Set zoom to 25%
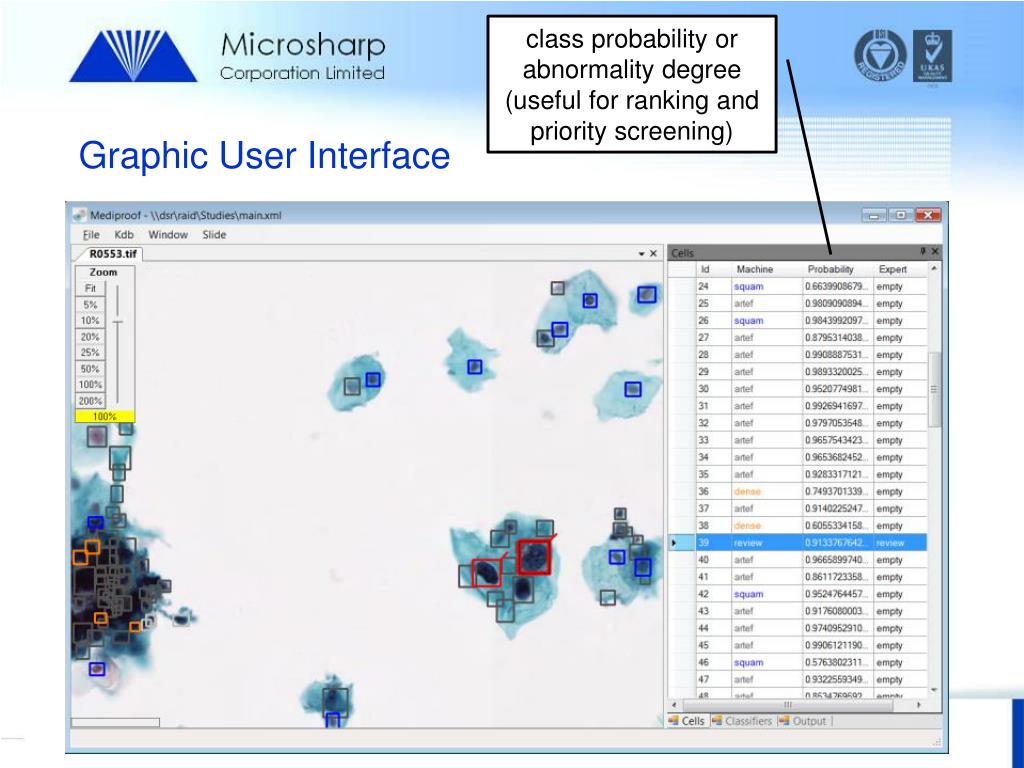Screen dimensions: 1024x768 [x=90, y=352]
